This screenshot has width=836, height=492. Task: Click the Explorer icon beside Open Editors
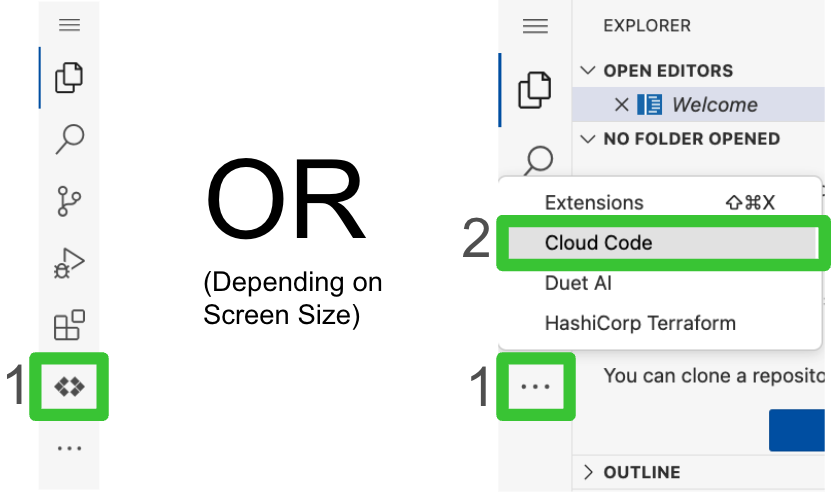point(536,90)
